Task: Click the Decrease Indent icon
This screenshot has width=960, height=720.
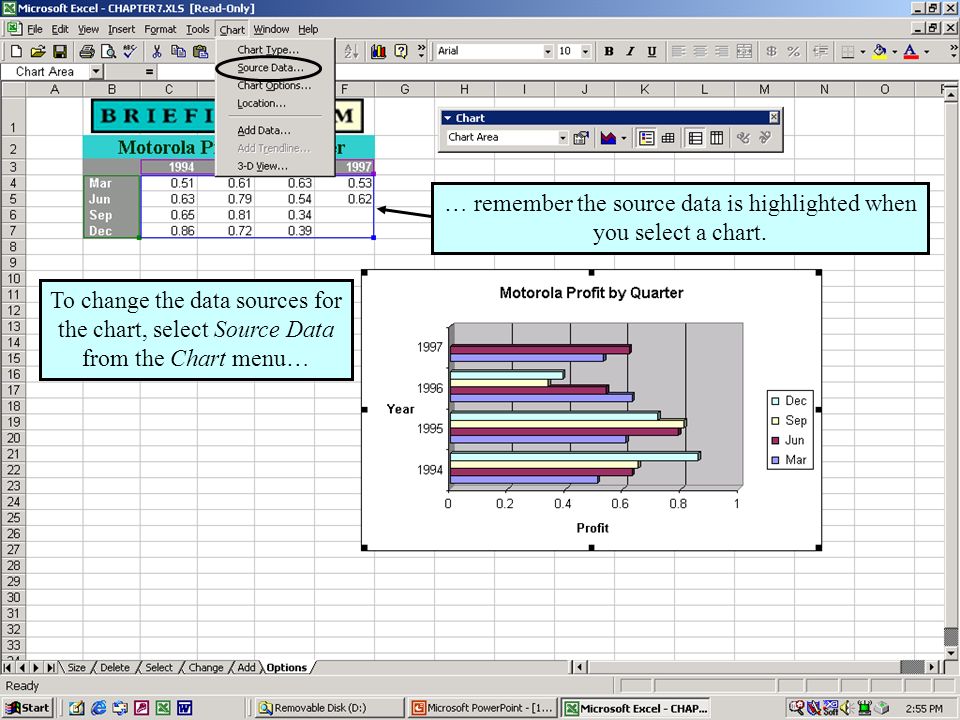Action: click(x=820, y=51)
